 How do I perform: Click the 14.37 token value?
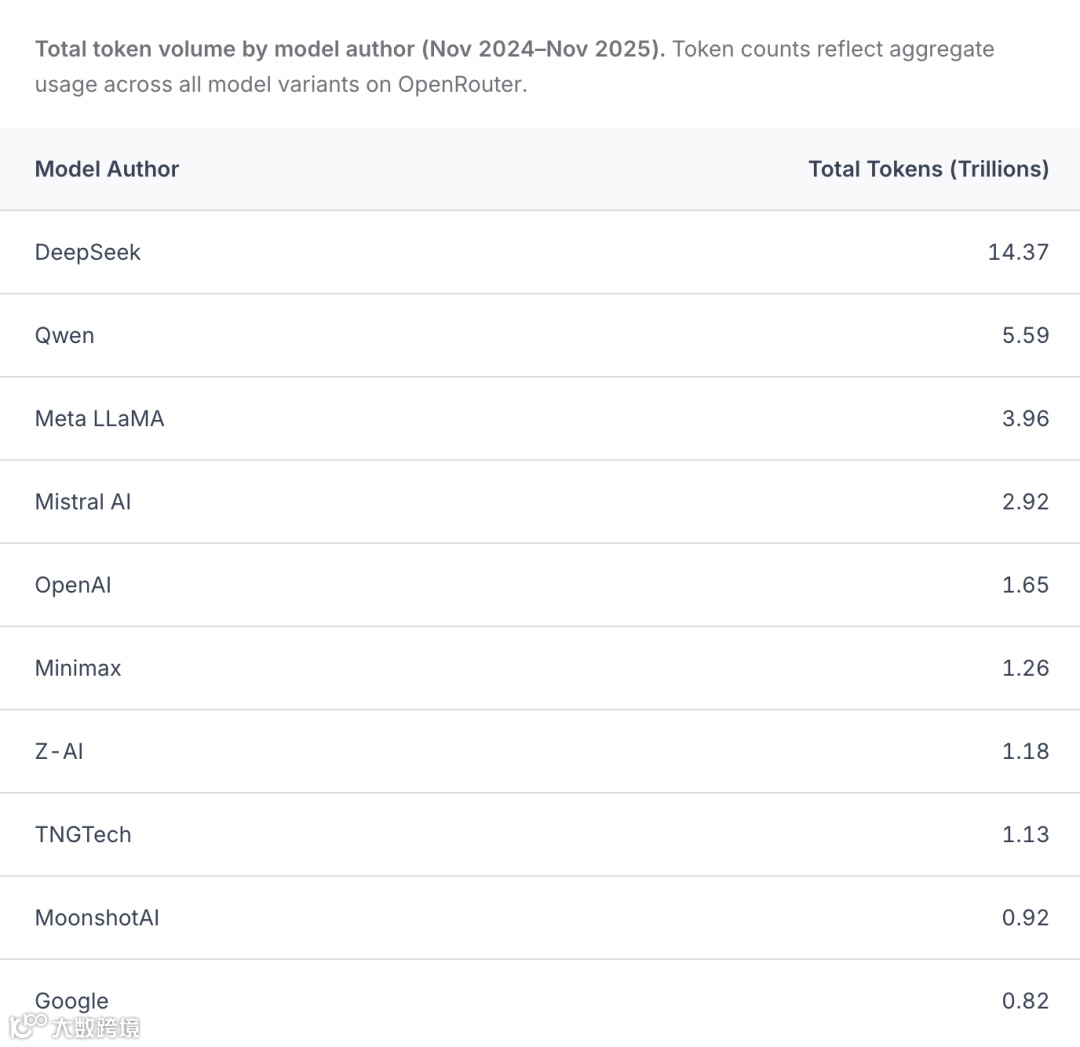1018,252
